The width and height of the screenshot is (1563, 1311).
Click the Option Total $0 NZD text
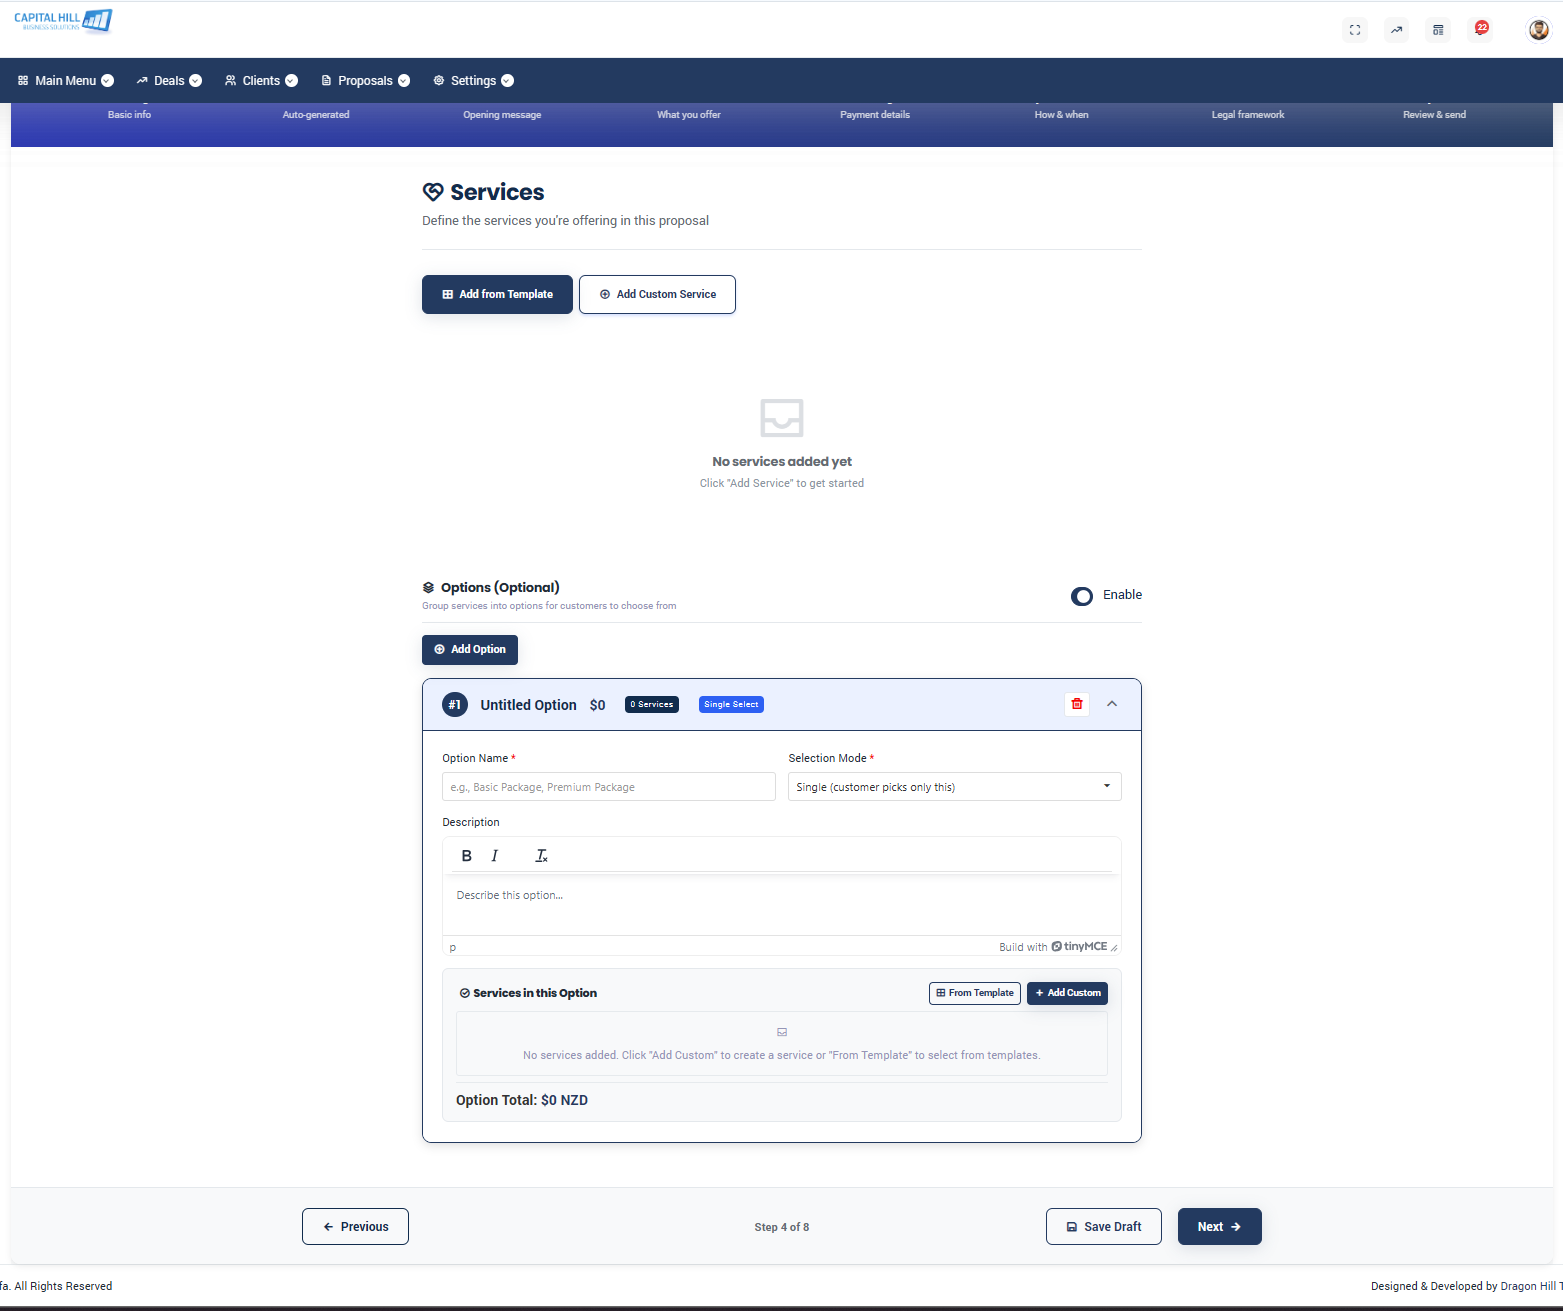point(522,1100)
